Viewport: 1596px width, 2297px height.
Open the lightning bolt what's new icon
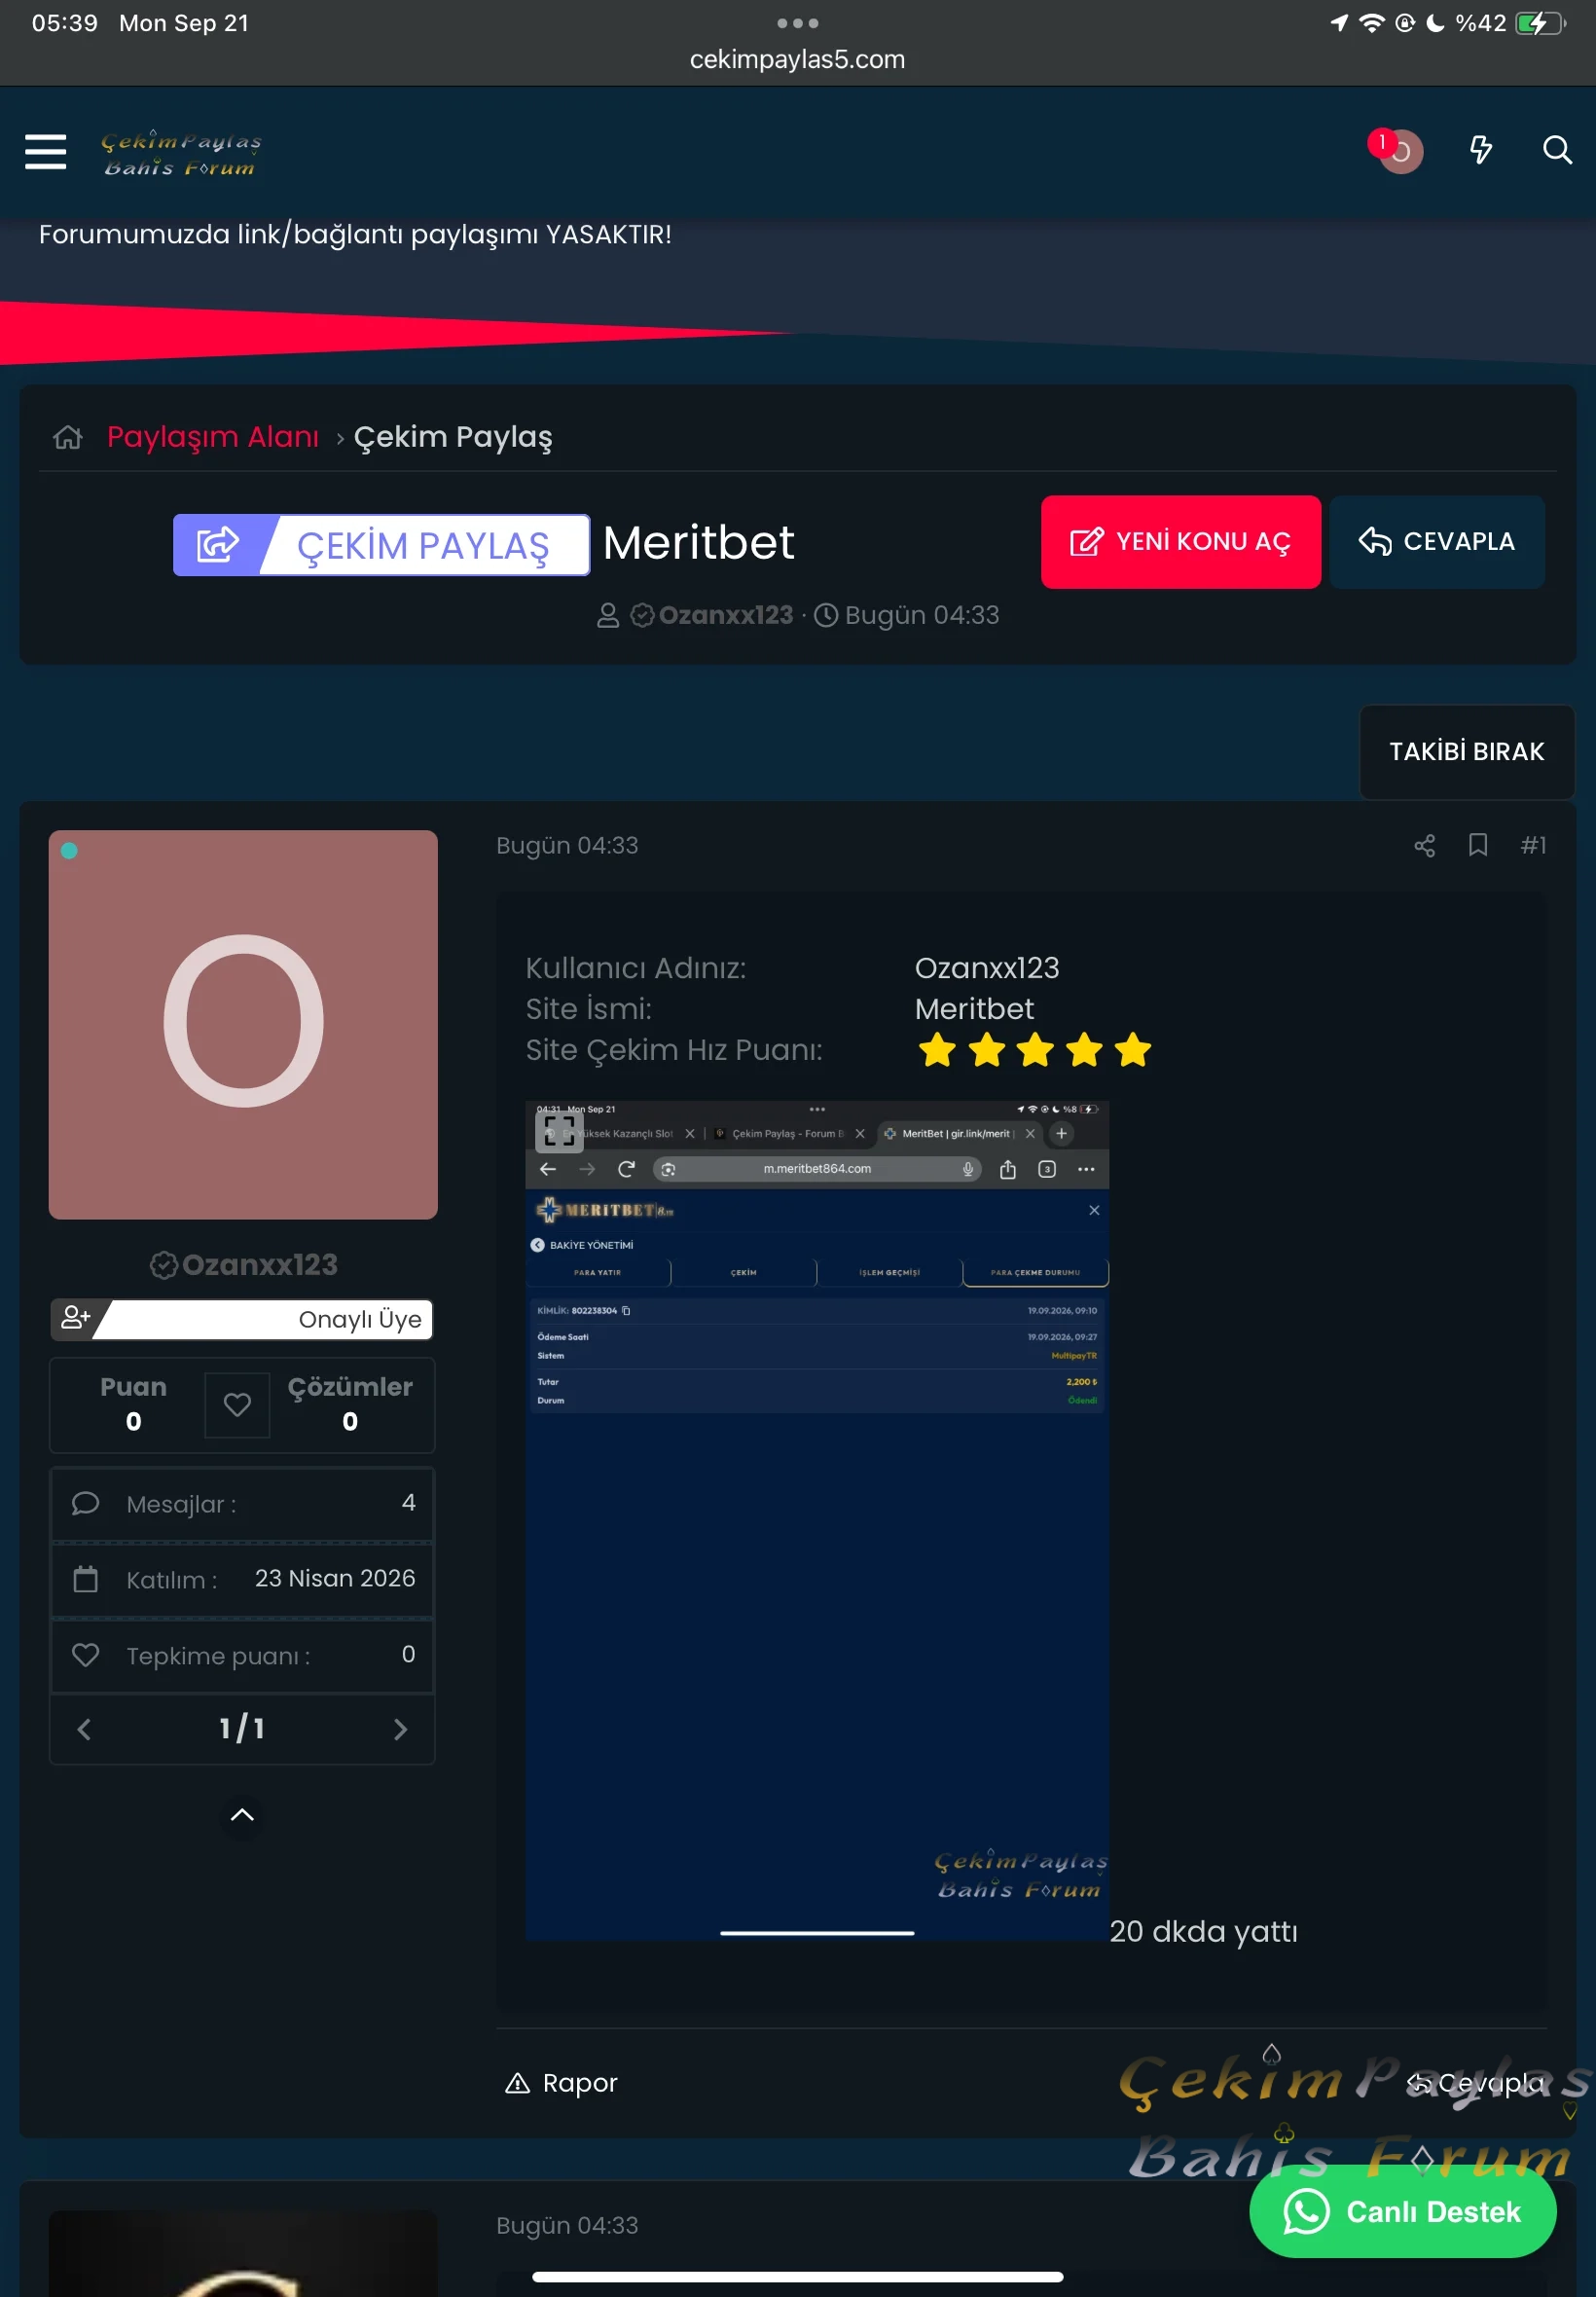[1480, 150]
